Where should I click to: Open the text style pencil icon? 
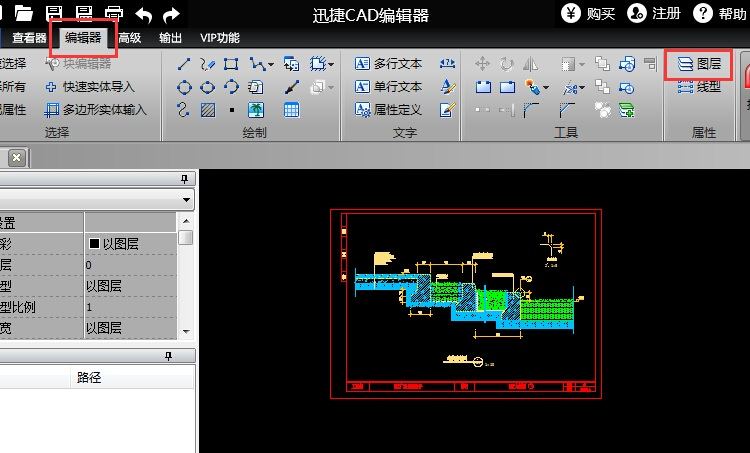(448, 87)
